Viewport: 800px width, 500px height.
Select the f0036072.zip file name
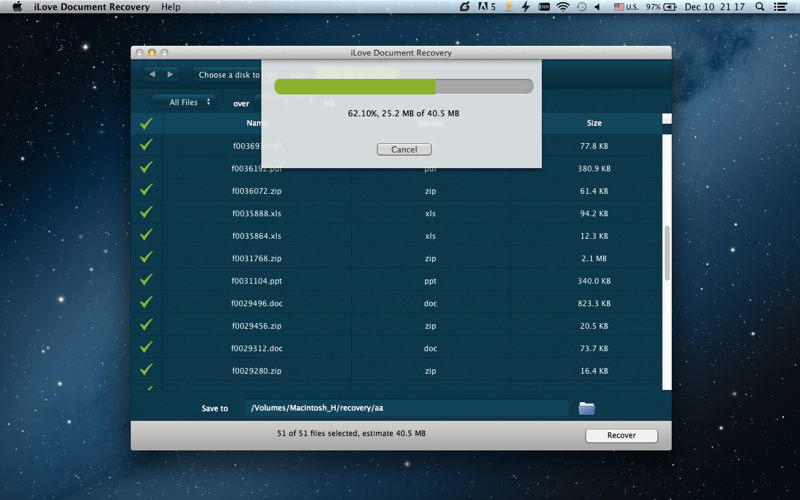click(x=257, y=191)
